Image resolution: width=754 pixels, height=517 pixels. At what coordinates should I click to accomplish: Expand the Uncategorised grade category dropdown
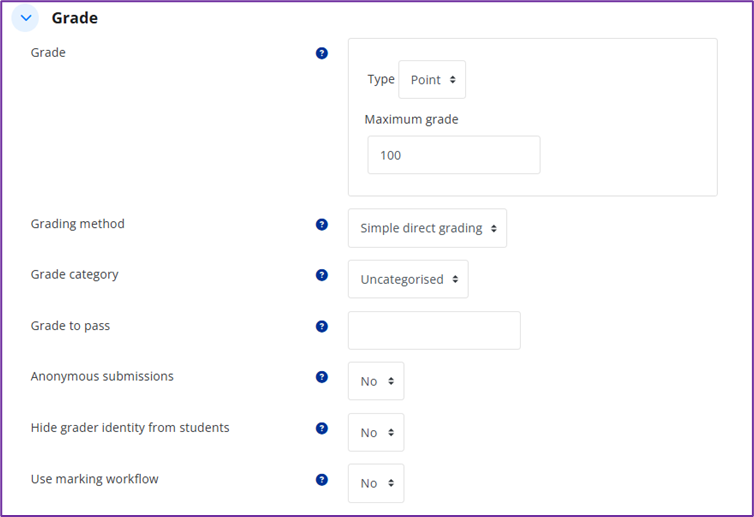pos(408,279)
